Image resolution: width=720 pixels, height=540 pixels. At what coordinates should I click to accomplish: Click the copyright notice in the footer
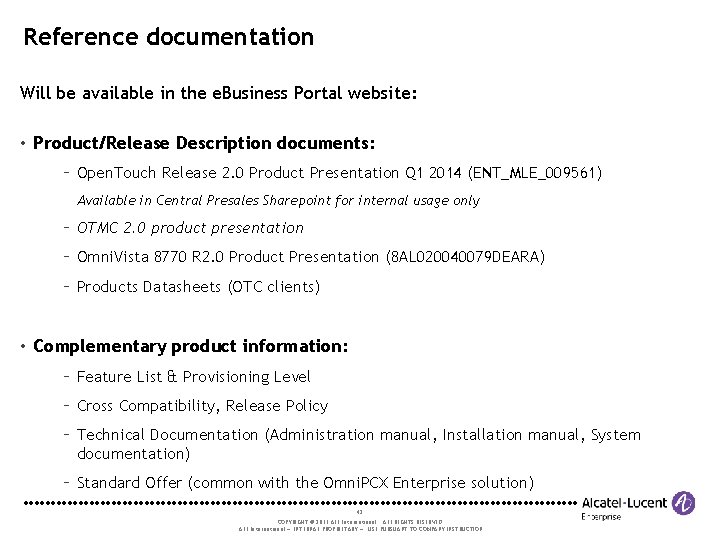(x=360, y=520)
